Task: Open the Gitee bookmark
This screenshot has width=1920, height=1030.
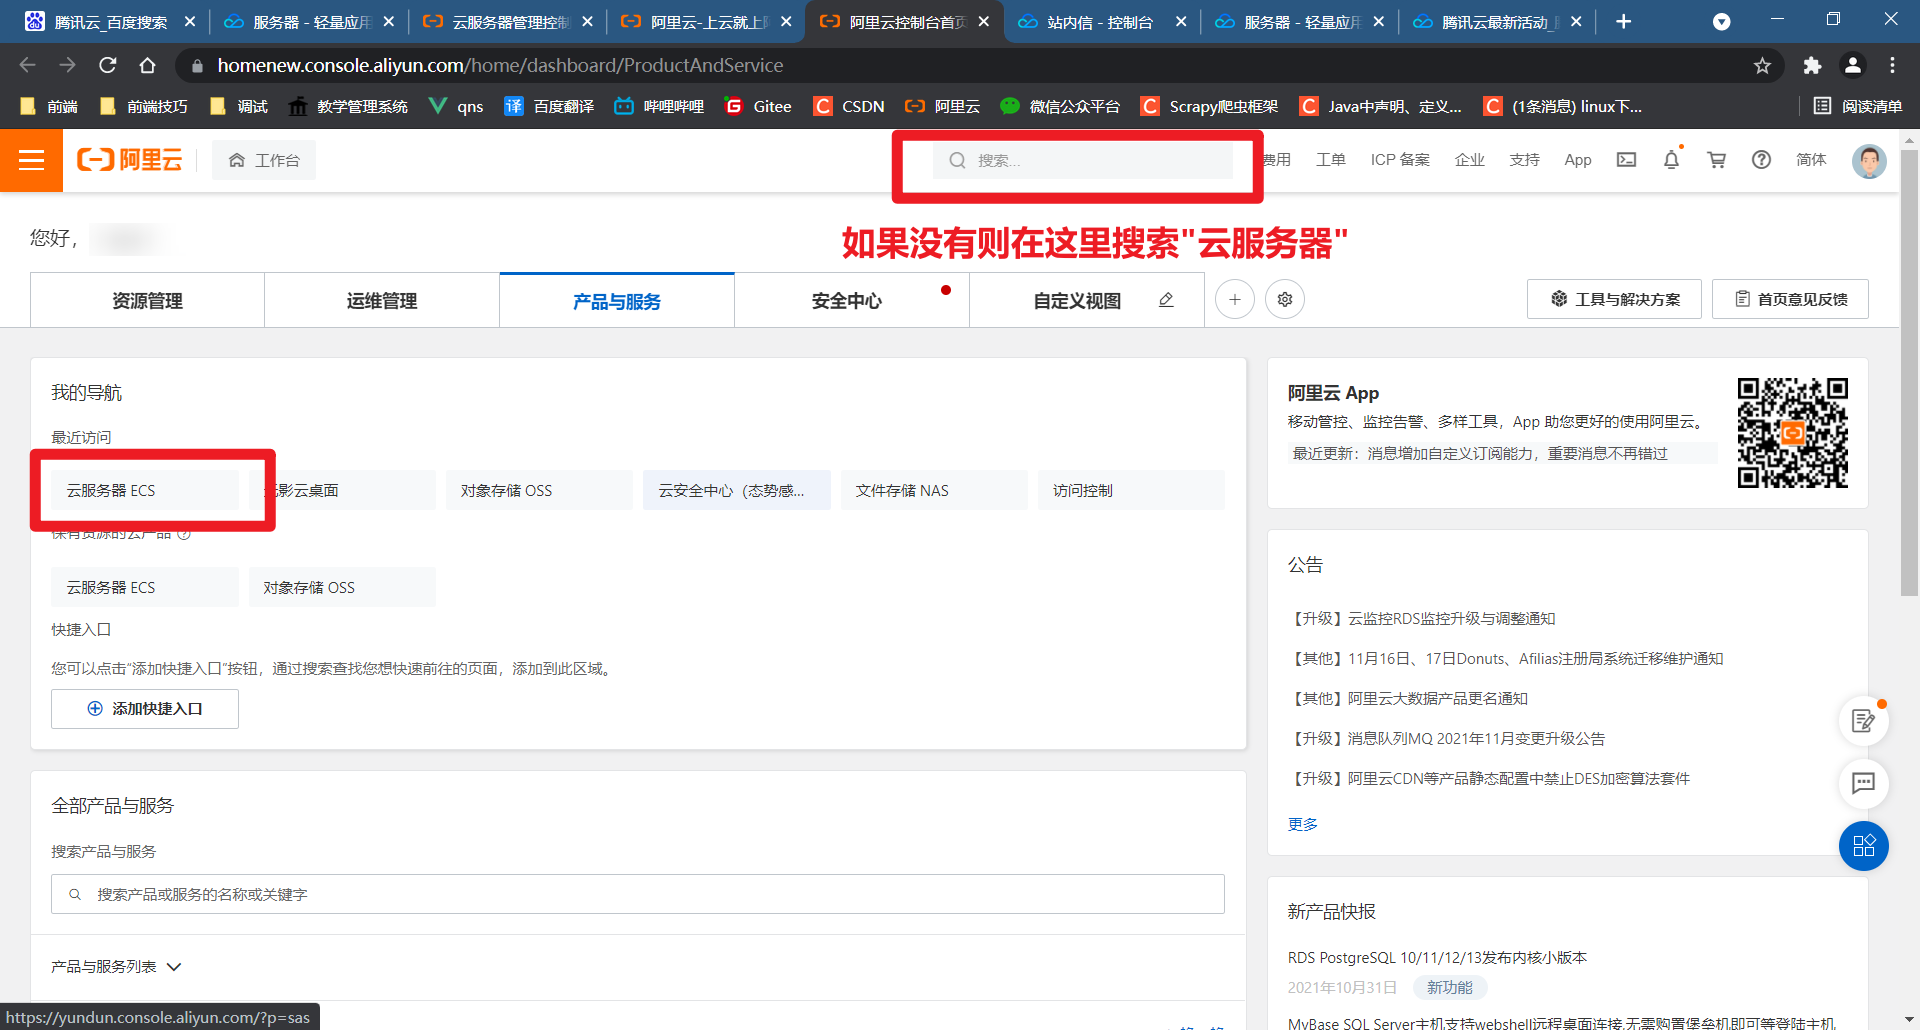Action: click(x=758, y=106)
